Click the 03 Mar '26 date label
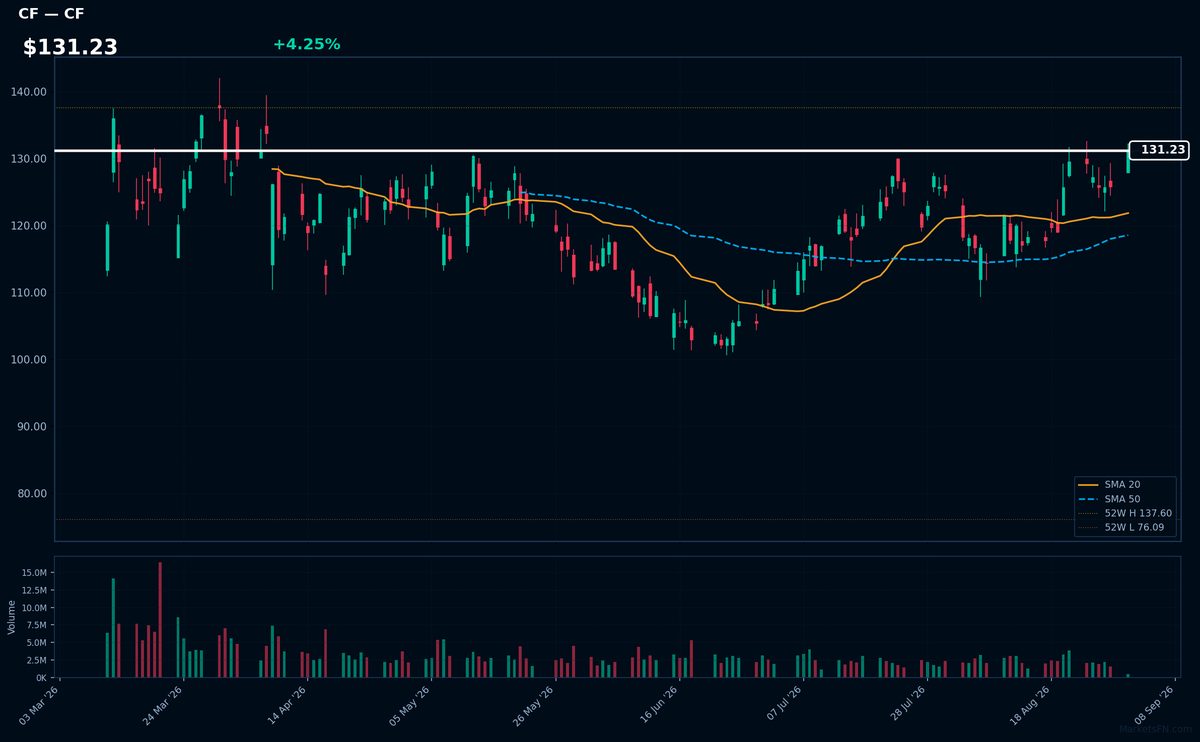 click(40, 705)
